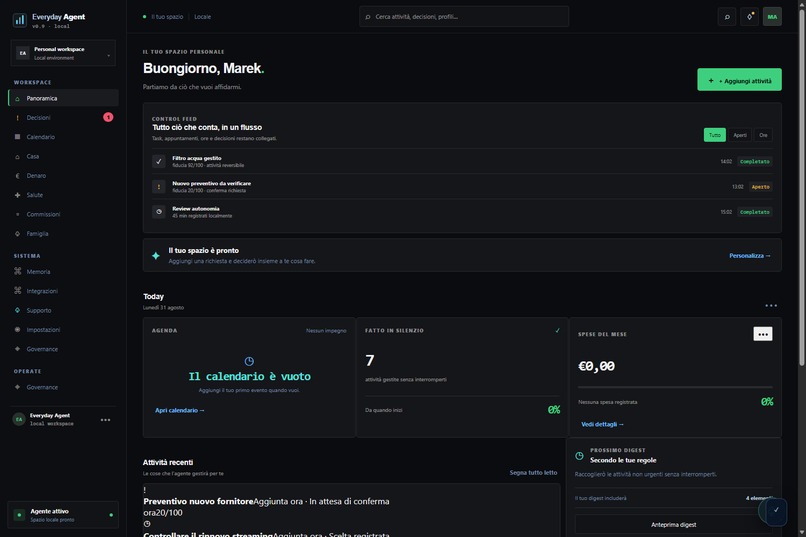Click the Impostazioni settings icon
Viewport: 806px width, 537px height.
click(x=17, y=329)
